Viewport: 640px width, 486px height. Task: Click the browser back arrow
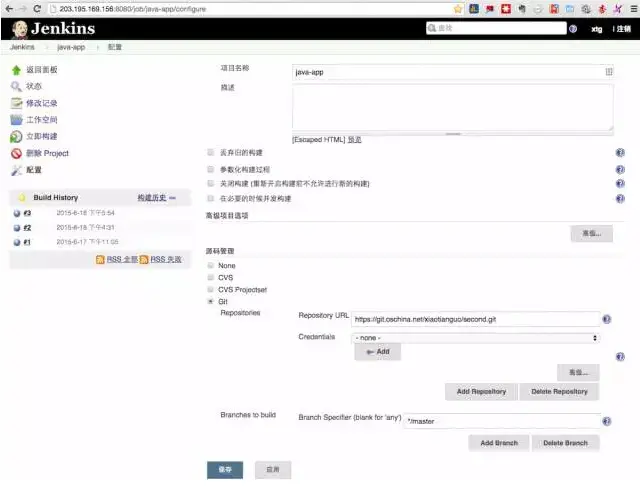click(9, 9)
